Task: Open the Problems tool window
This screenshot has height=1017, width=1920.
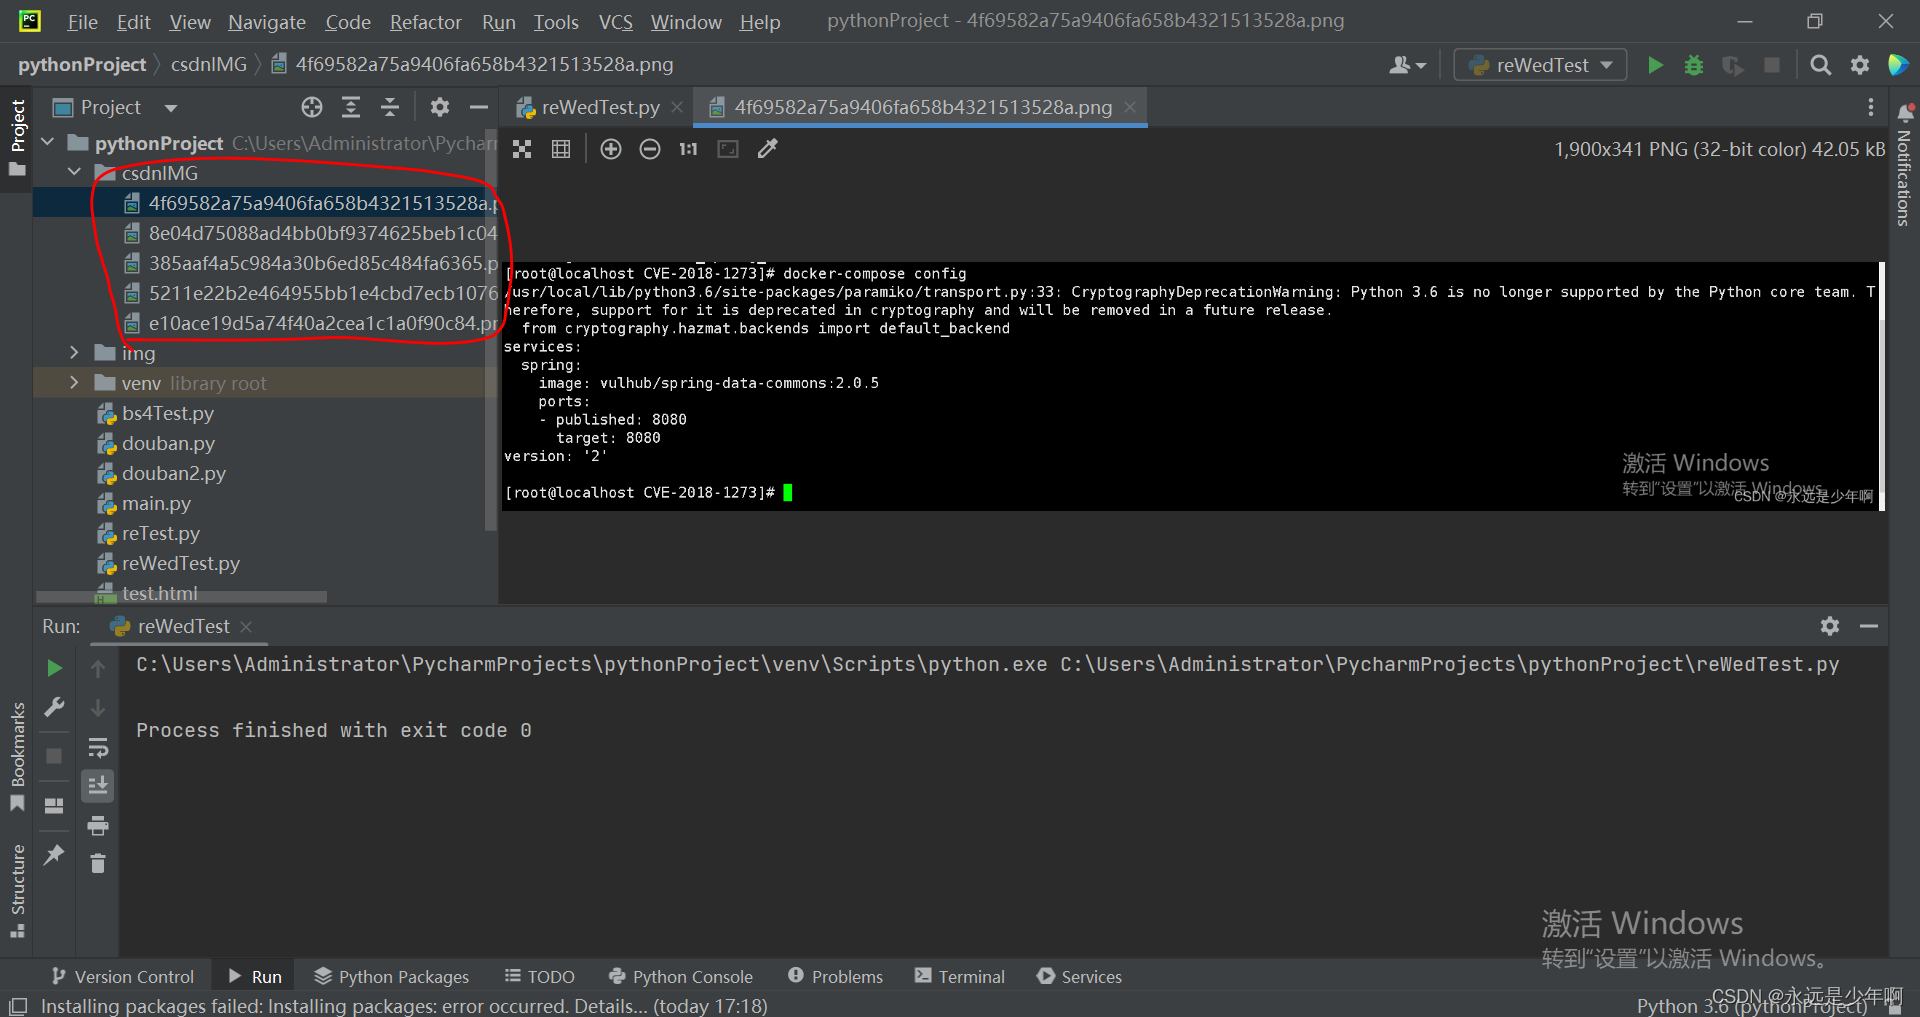Action: pyautogui.click(x=836, y=977)
